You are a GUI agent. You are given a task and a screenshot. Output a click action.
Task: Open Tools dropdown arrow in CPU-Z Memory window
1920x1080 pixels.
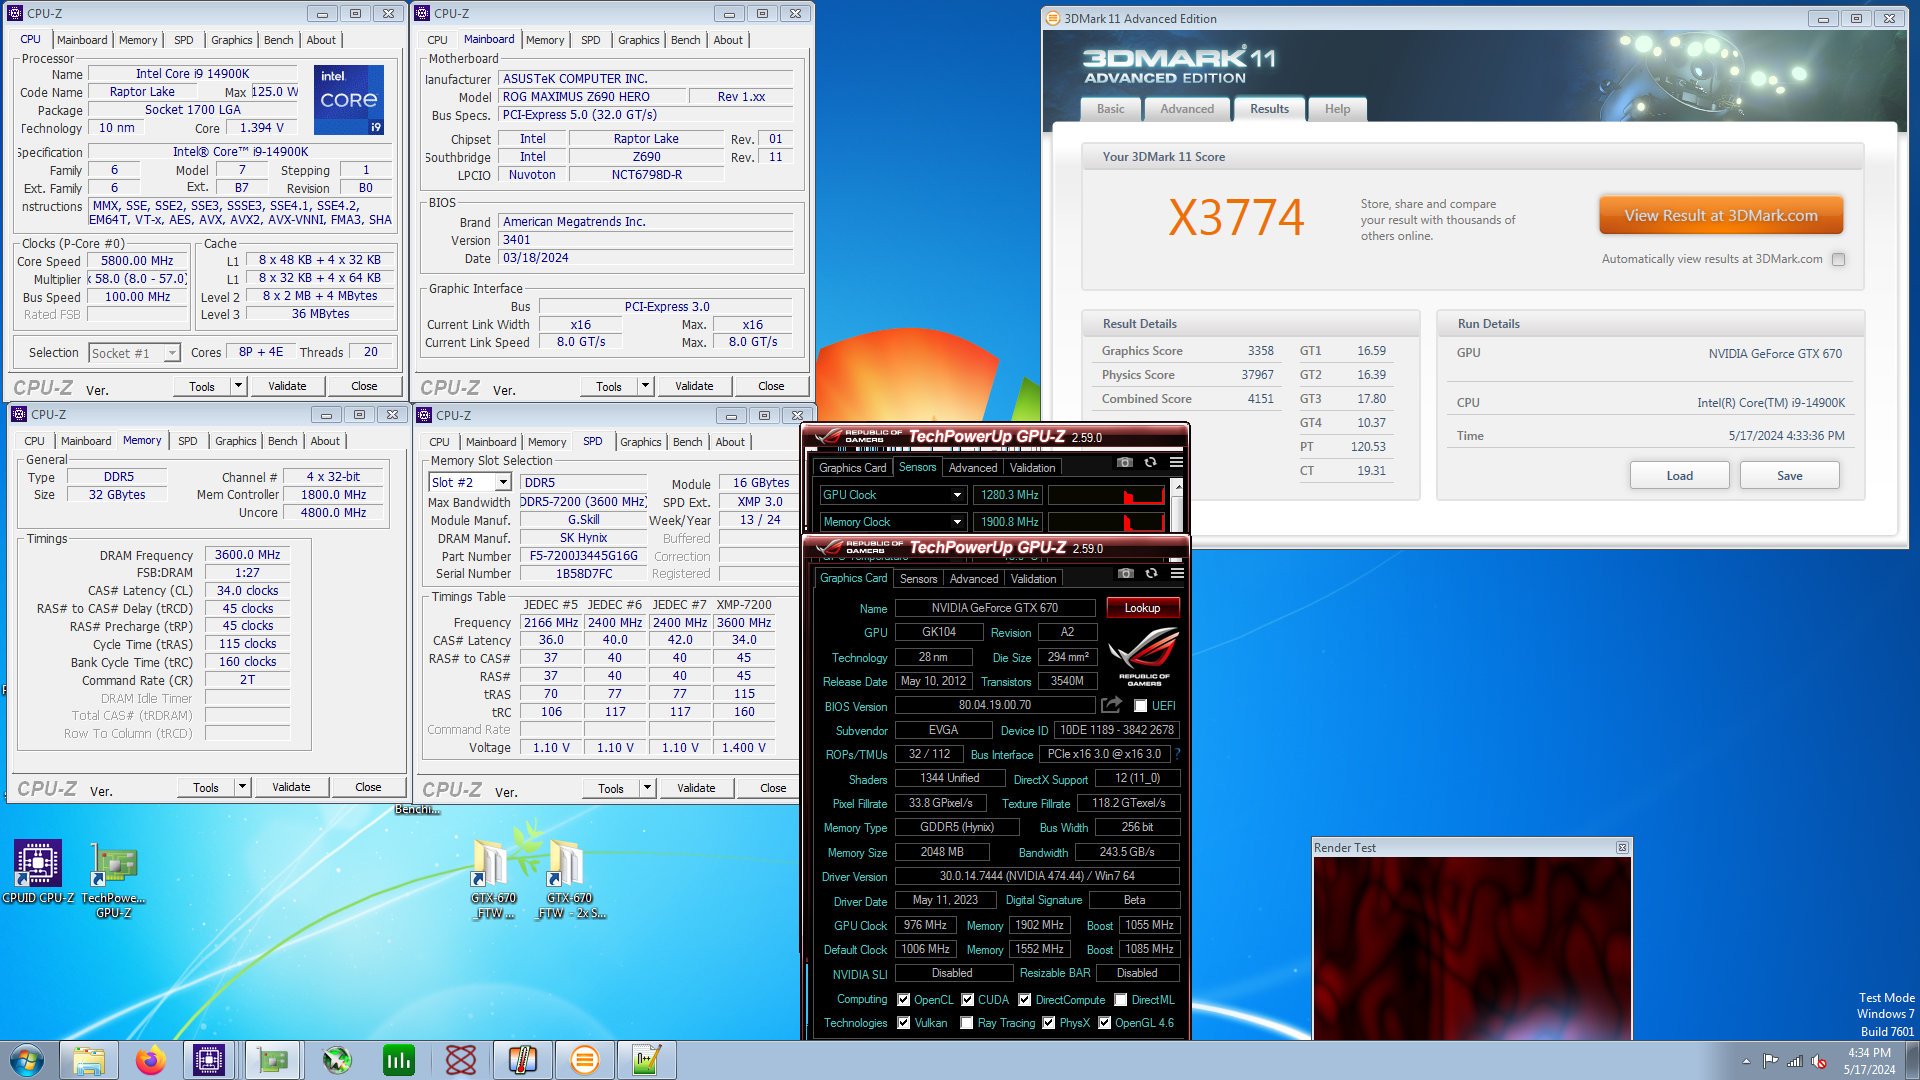(x=242, y=787)
